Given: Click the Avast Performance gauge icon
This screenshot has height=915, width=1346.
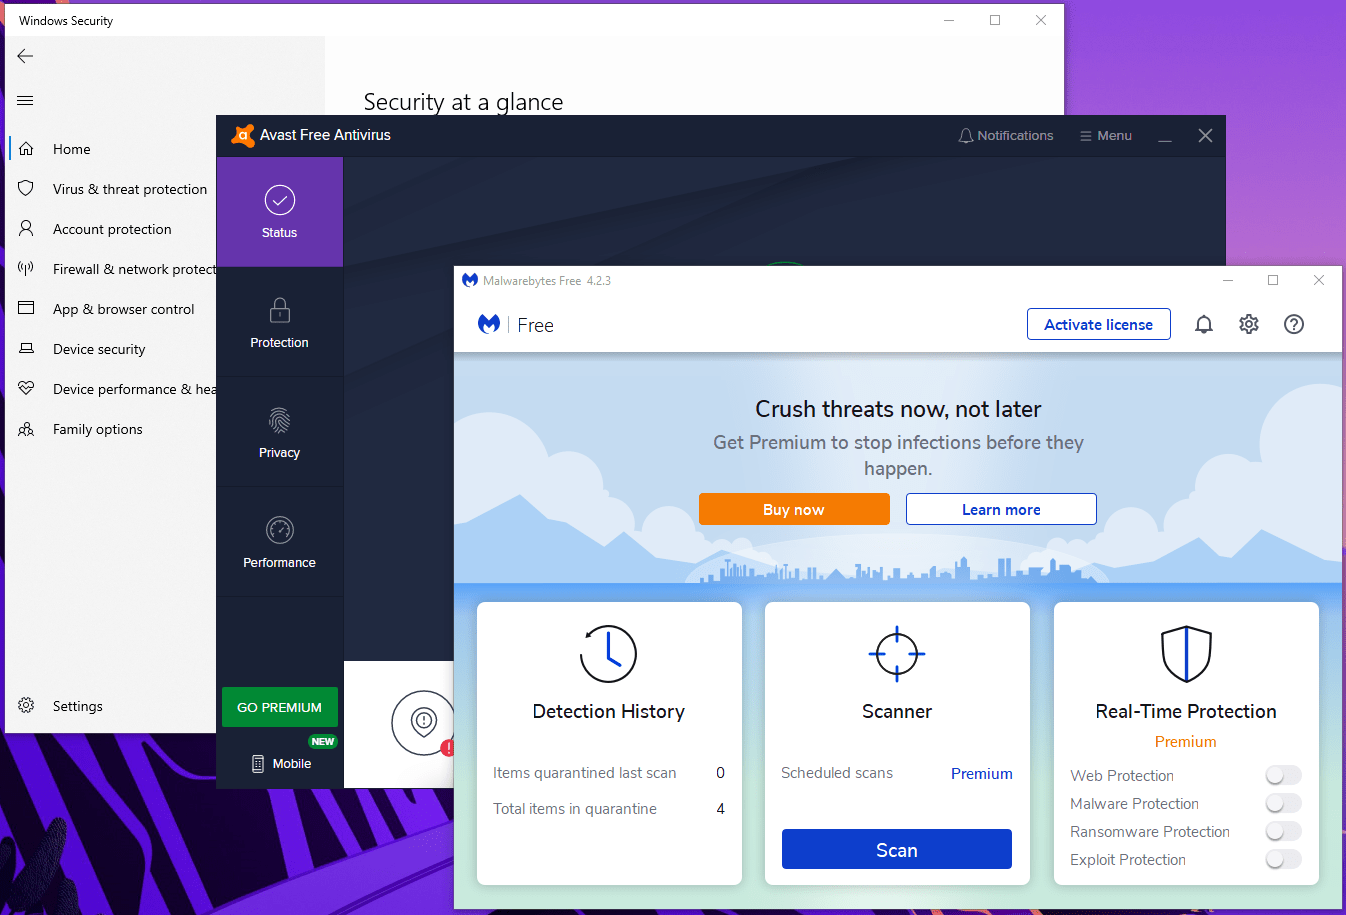Looking at the screenshot, I should (280, 530).
